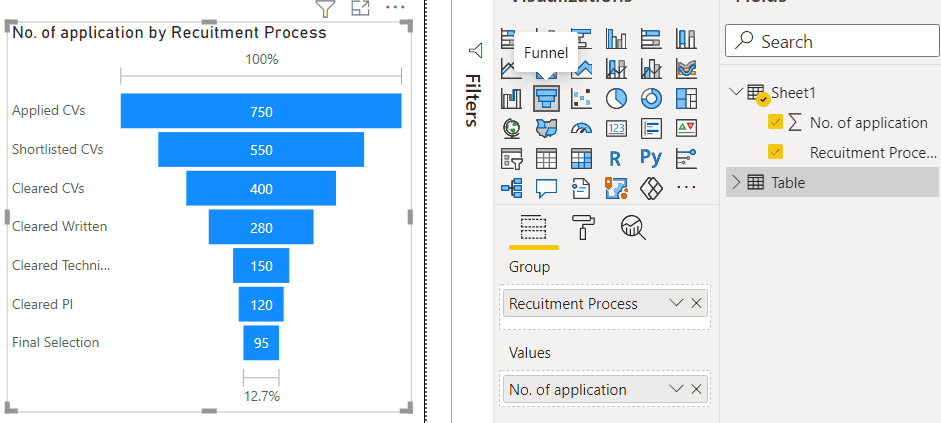Select the Card (123) visual
This screenshot has height=423, width=941.
point(616,128)
